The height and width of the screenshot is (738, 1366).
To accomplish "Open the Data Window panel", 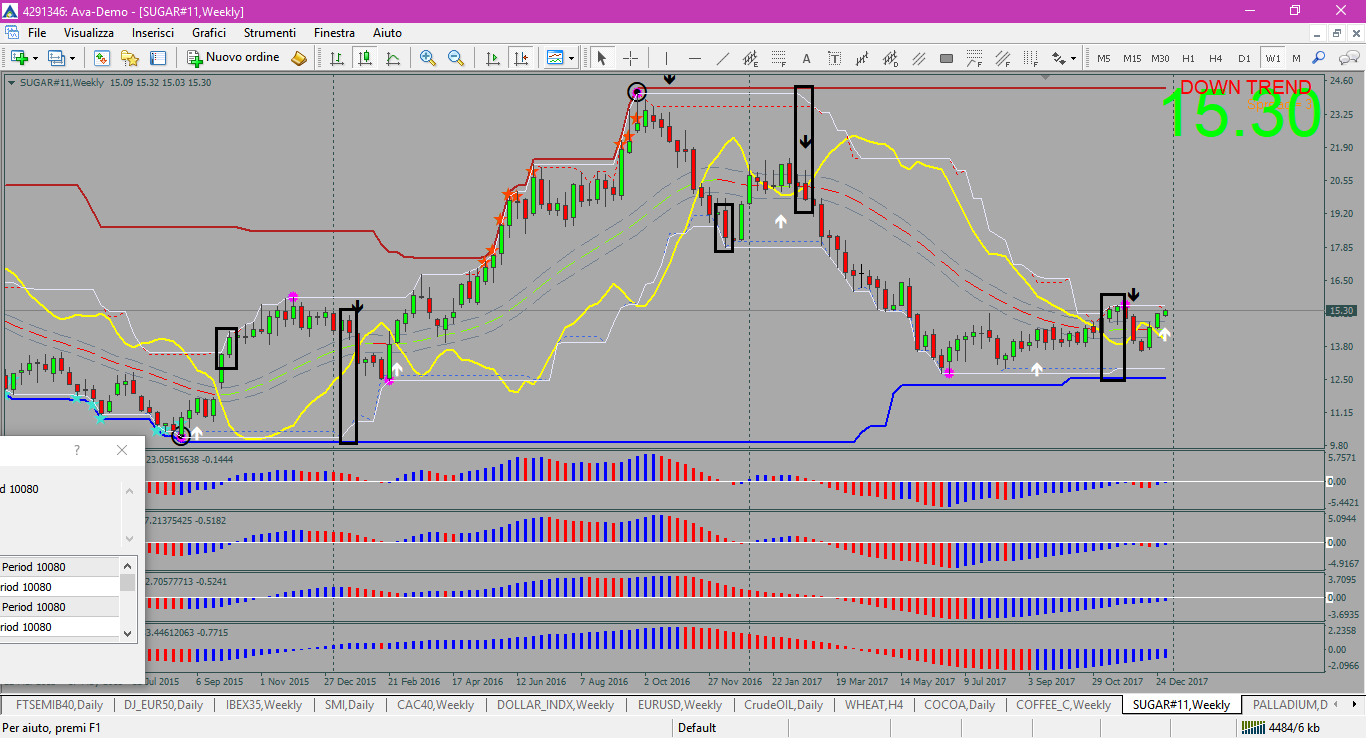I will pos(157,58).
